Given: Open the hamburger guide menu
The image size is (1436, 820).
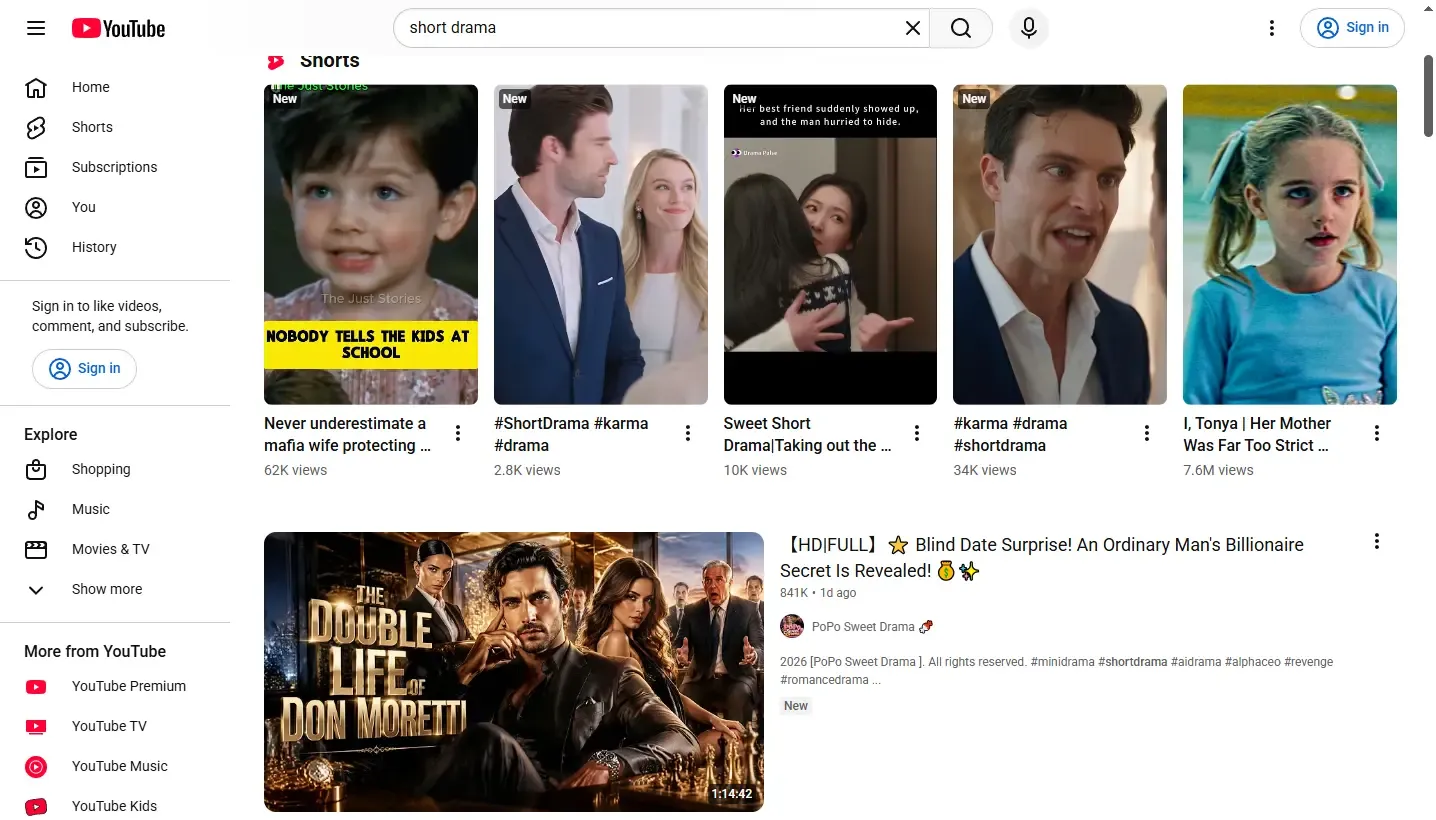Looking at the screenshot, I should (x=36, y=28).
